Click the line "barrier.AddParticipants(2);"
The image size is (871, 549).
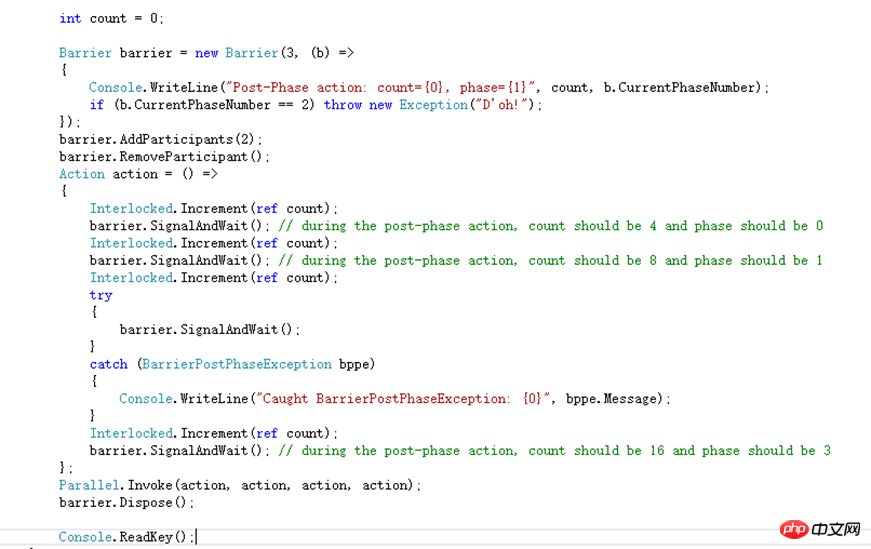pyautogui.click(x=161, y=139)
